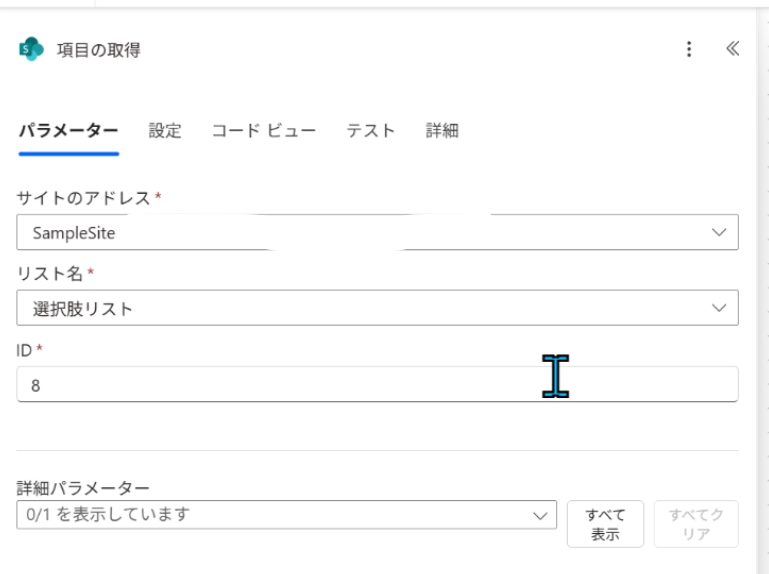Click the chevron on the SampleSite field
Screen dimensions: 769x574
[718, 232]
